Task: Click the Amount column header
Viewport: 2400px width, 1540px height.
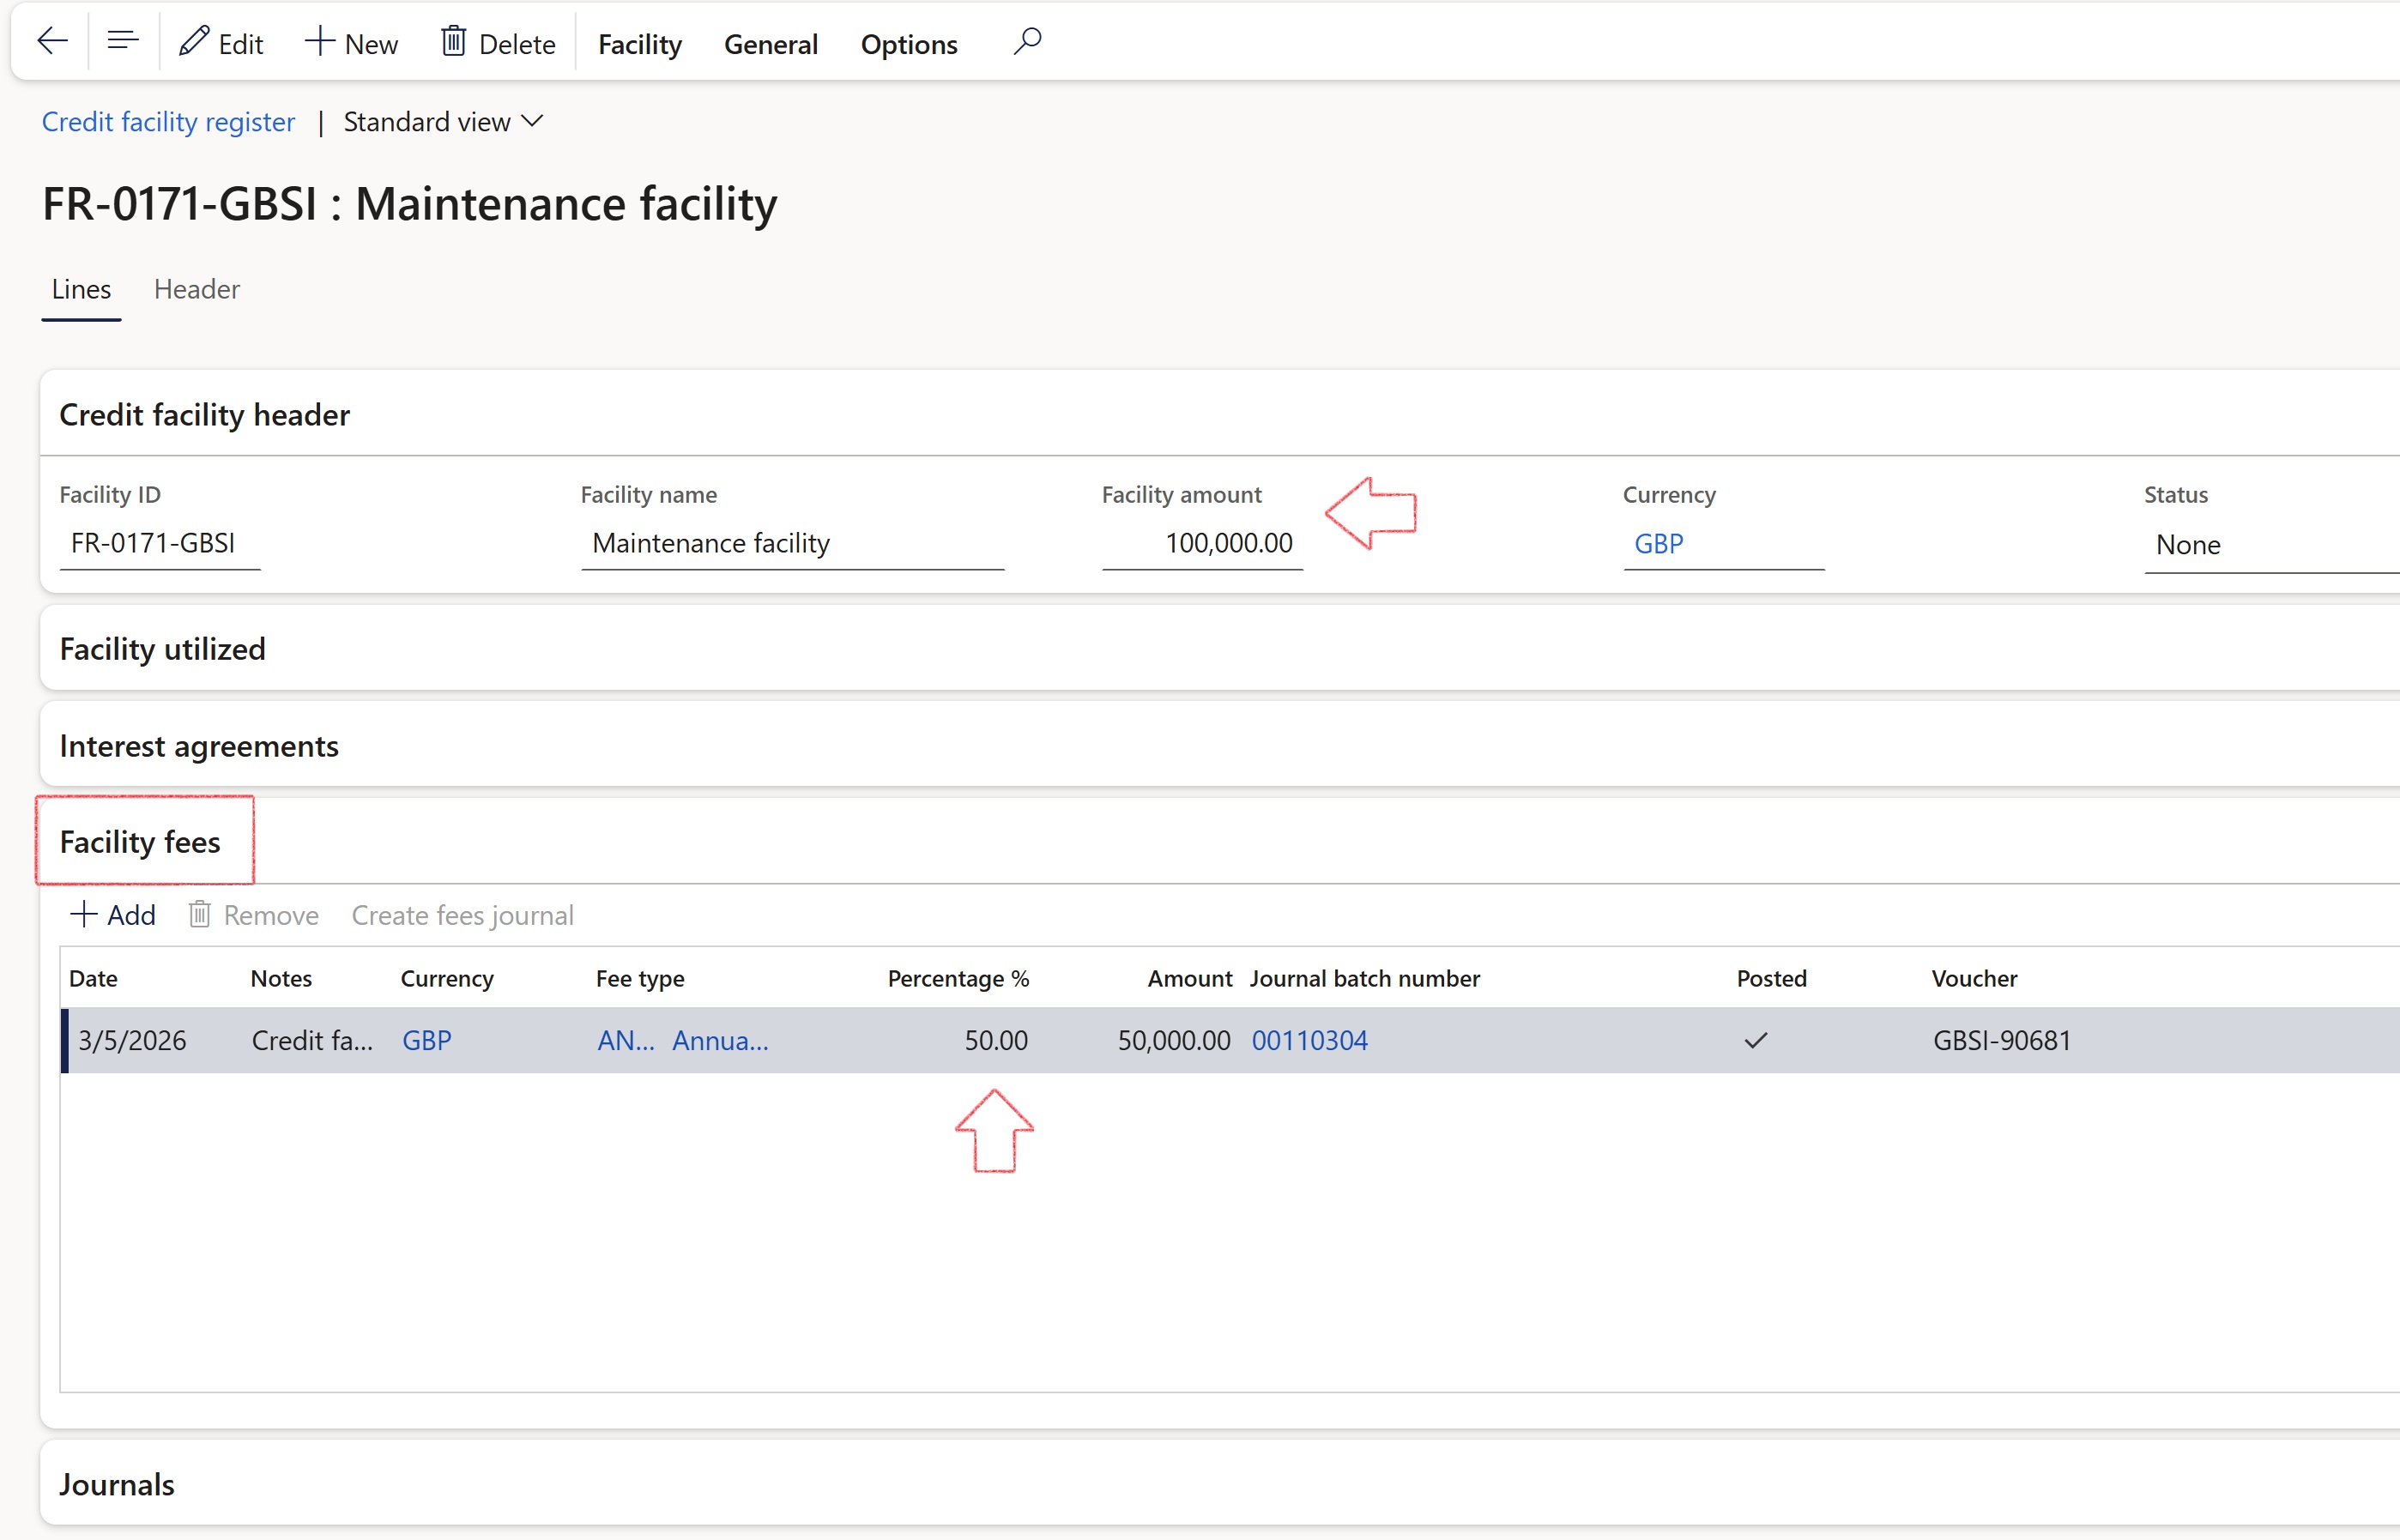Action: [1190, 978]
